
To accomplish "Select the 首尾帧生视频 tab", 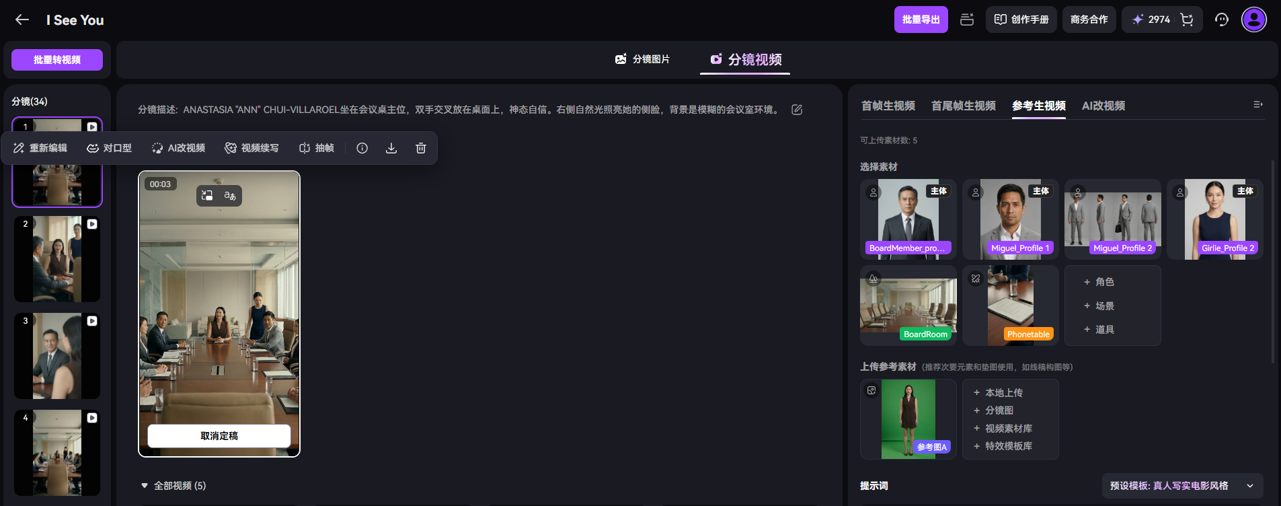I will coord(963,106).
